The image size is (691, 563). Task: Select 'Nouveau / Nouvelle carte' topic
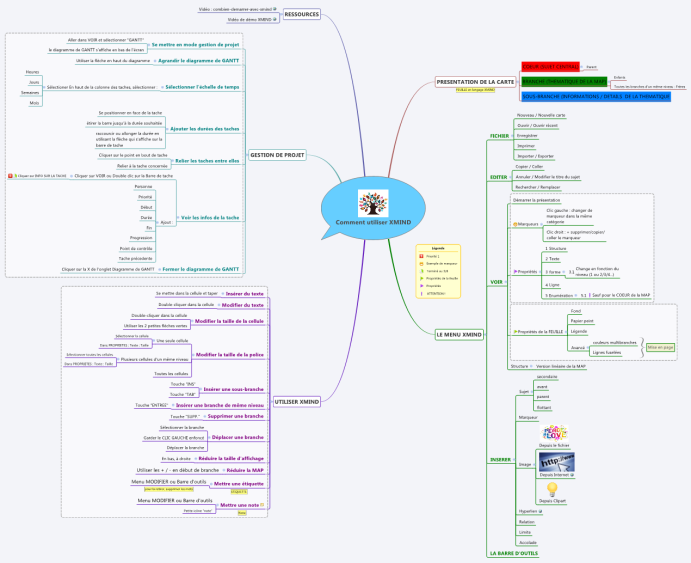point(541,115)
